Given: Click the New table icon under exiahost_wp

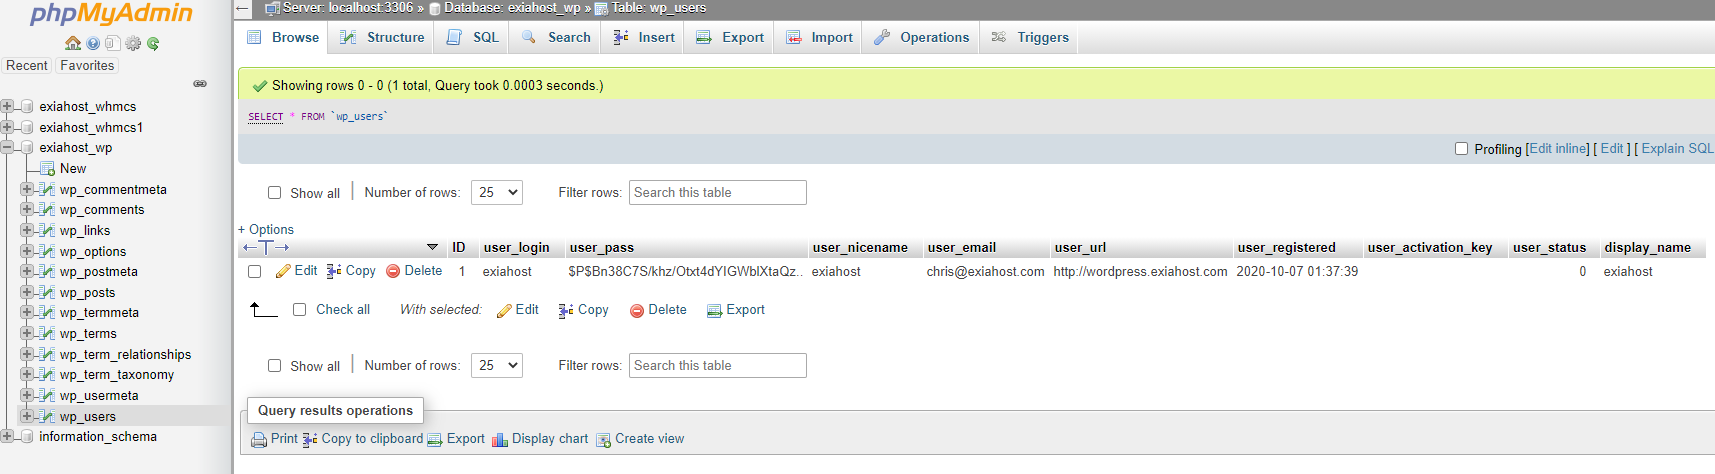Looking at the screenshot, I should tap(47, 168).
